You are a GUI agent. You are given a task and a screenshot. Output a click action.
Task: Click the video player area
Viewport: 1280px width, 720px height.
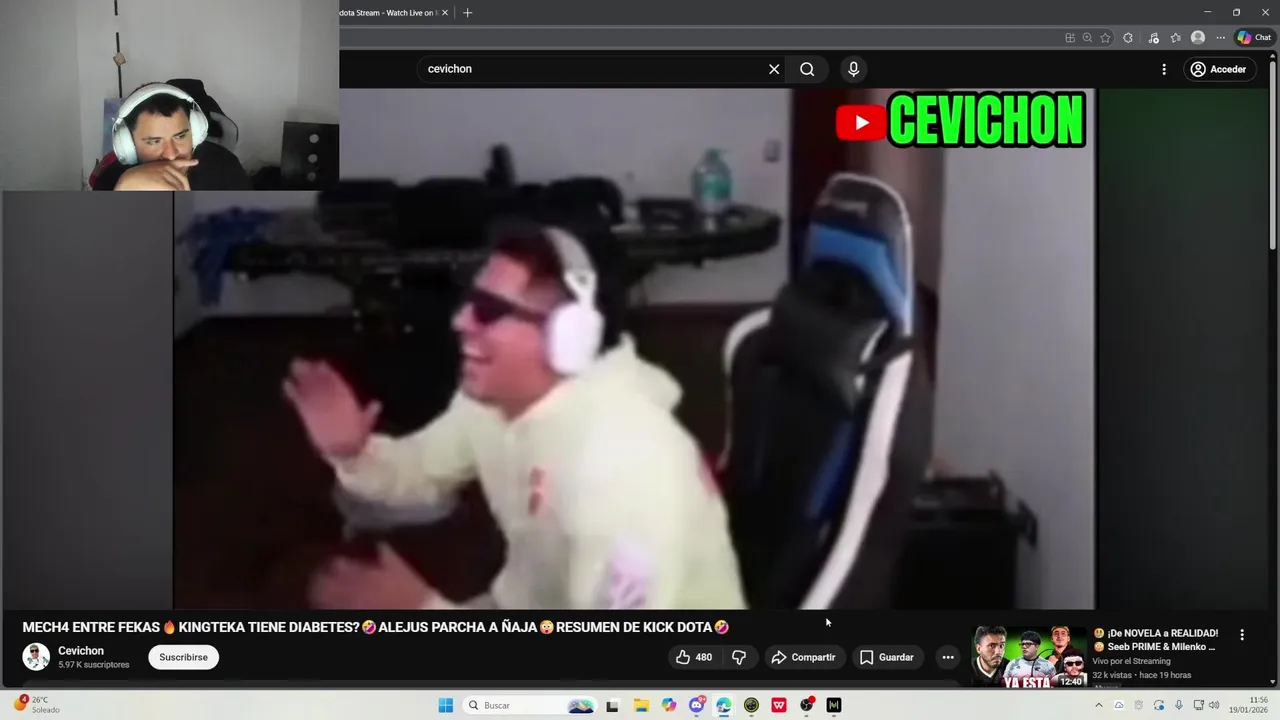point(634,349)
